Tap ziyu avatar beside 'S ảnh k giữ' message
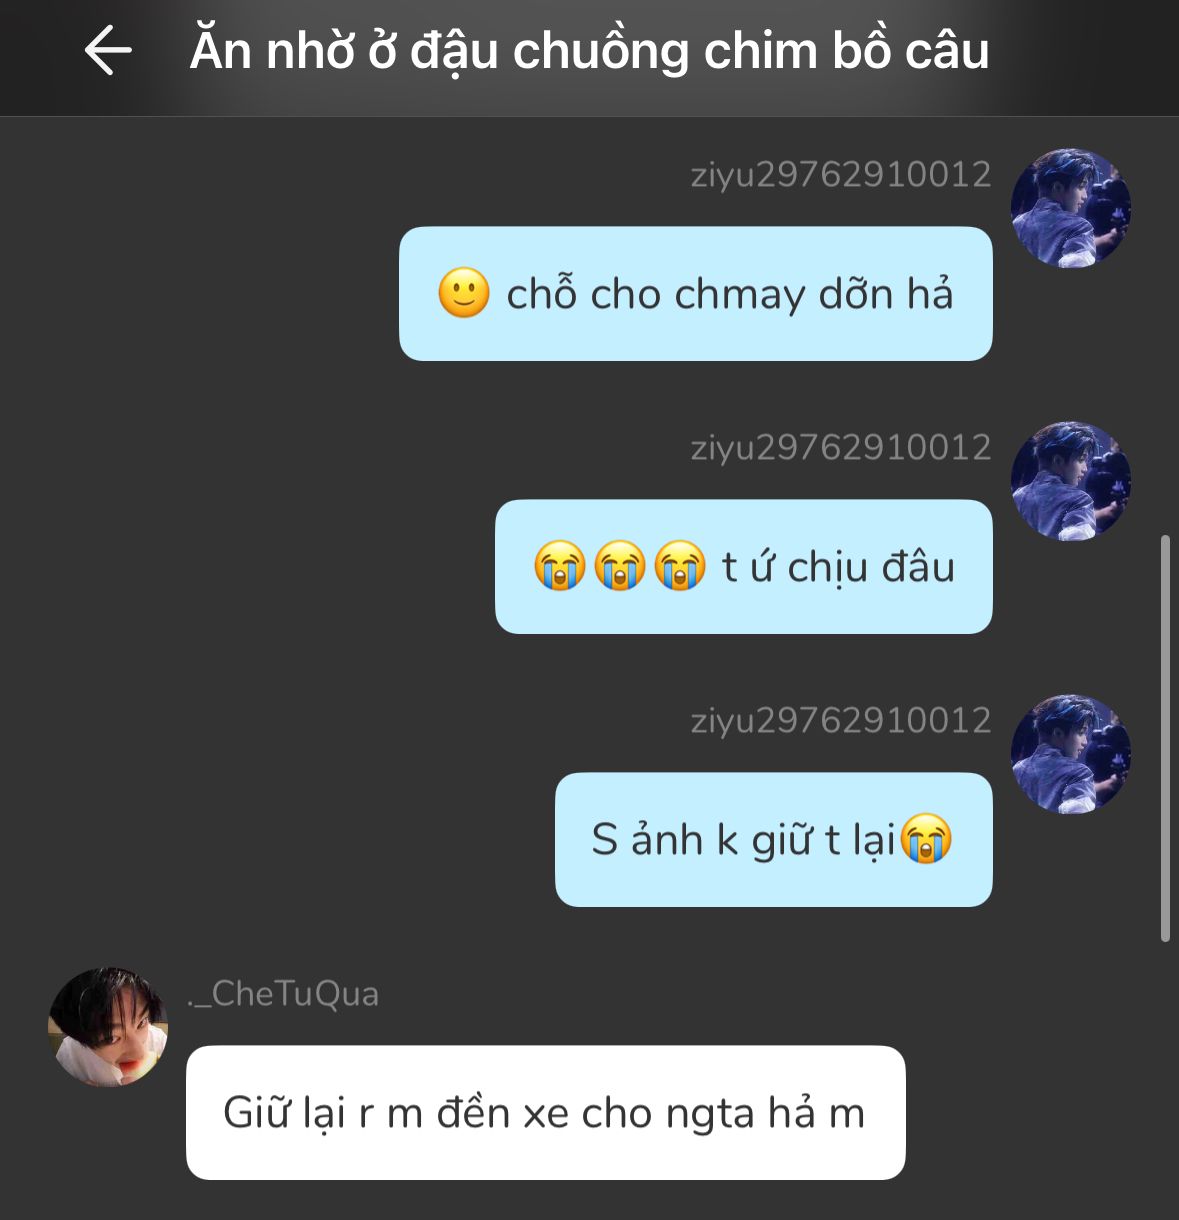The height and width of the screenshot is (1220, 1179). pos(1071,754)
